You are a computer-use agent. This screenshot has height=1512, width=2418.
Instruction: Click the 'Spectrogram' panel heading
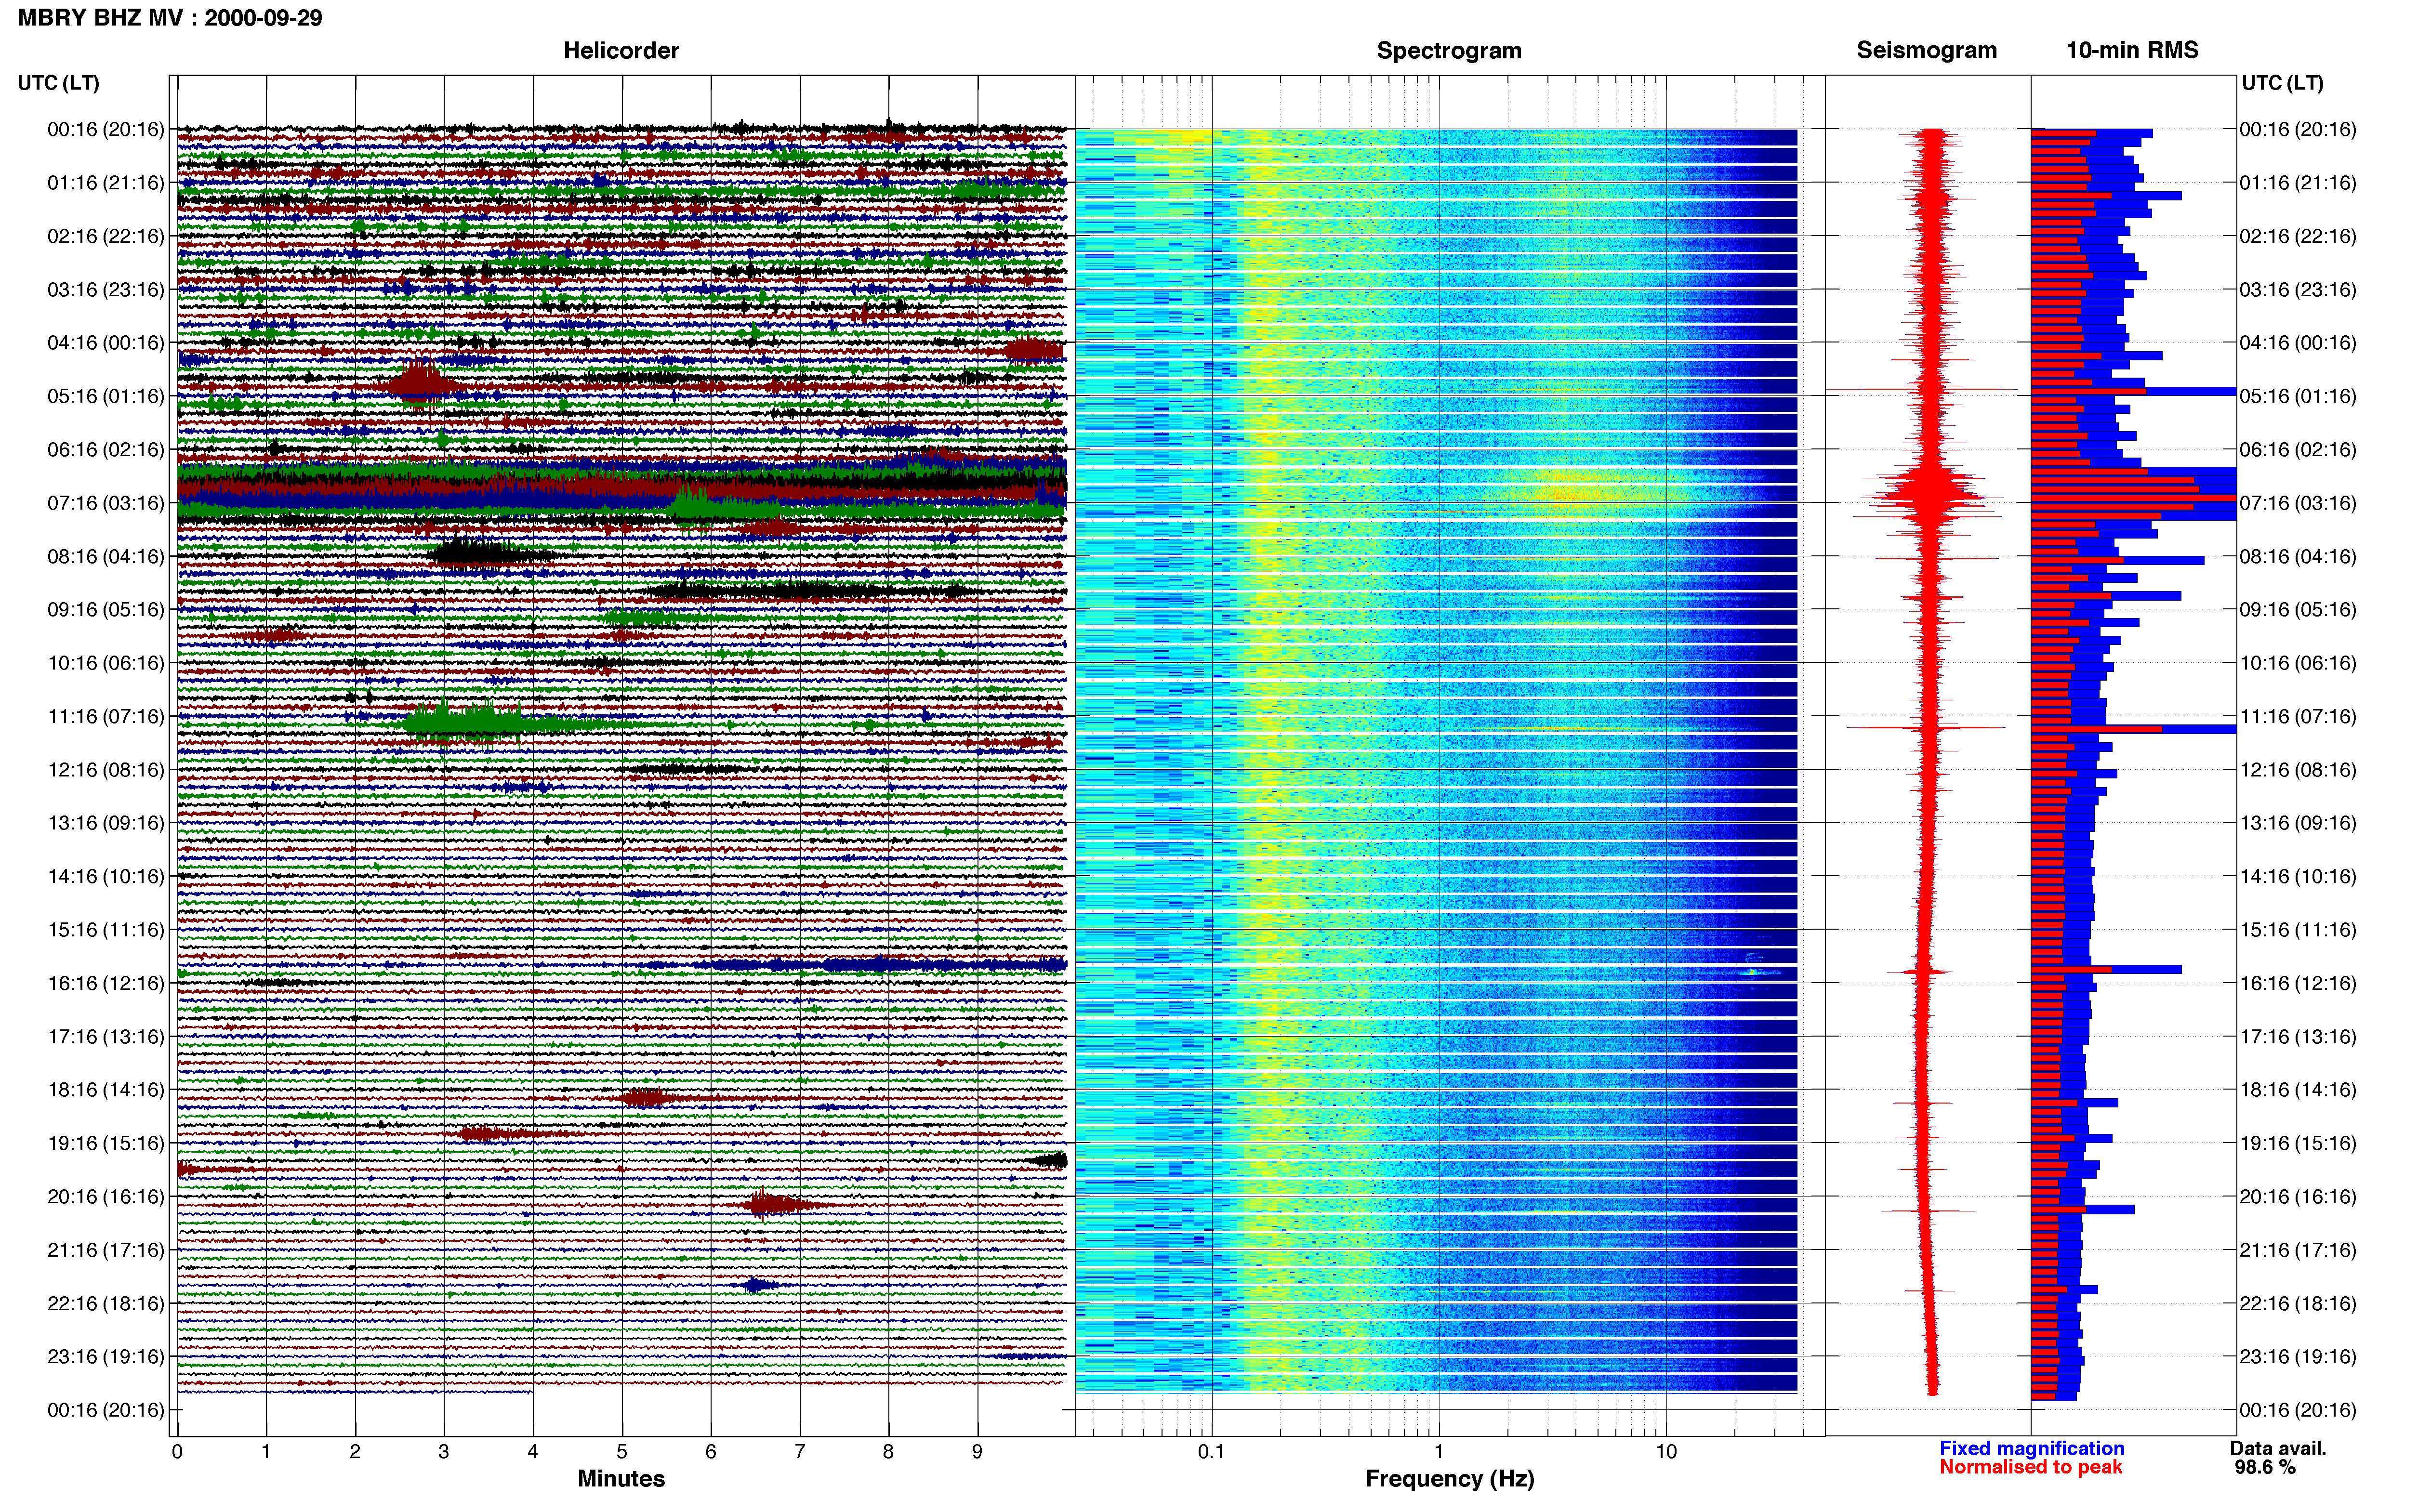[x=1449, y=50]
